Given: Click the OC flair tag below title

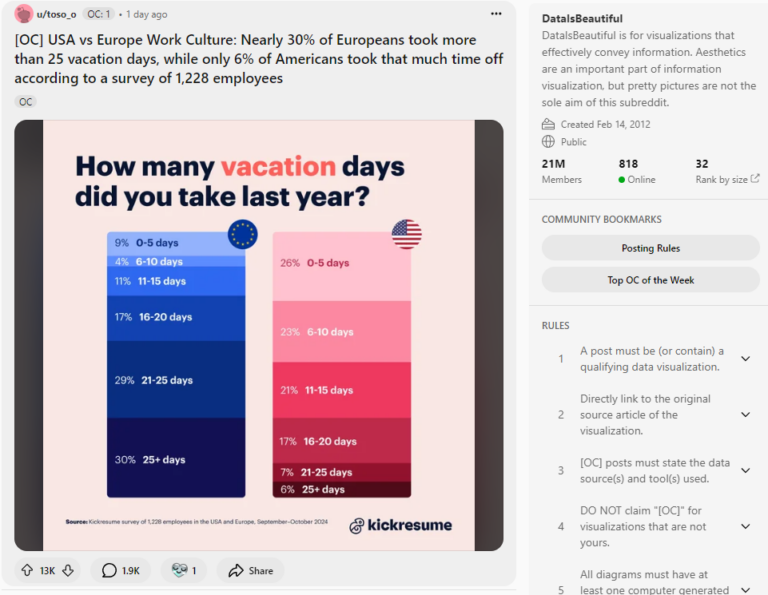Looking at the screenshot, I should (x=25, y=102).
